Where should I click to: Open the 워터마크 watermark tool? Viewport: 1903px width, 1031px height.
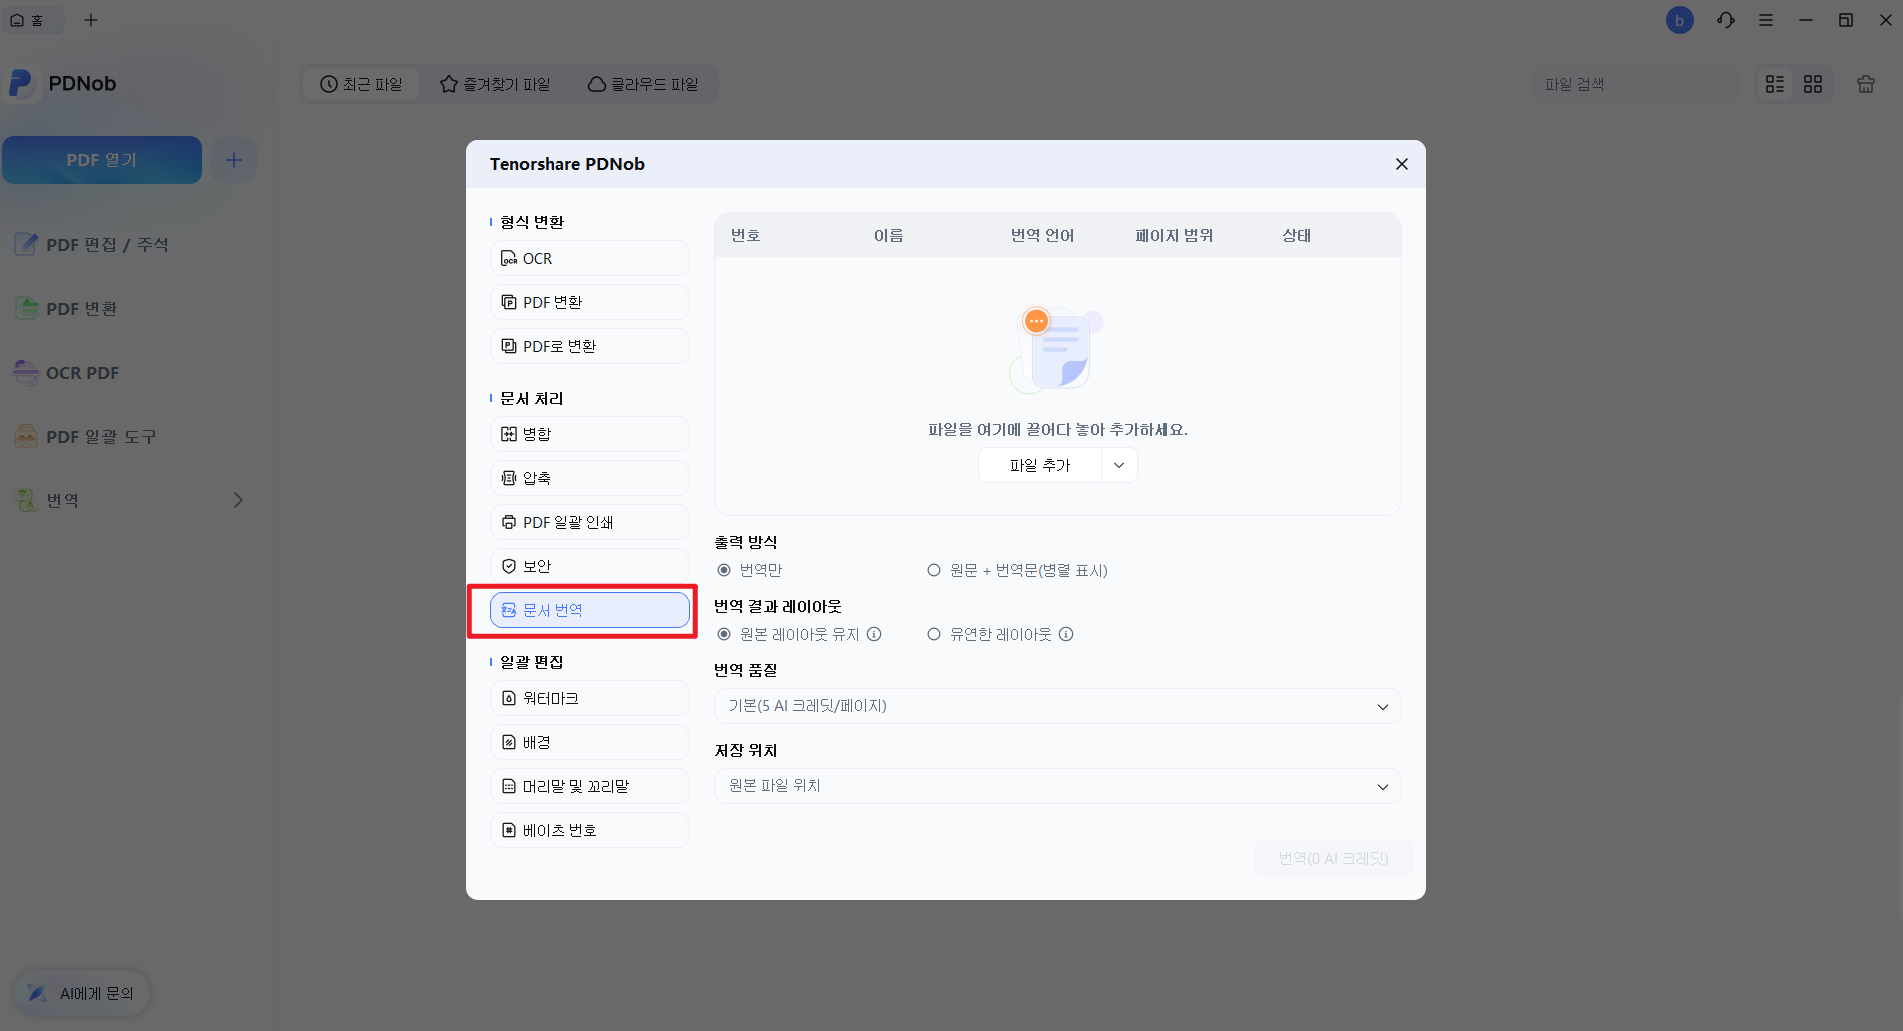point(589,698)
